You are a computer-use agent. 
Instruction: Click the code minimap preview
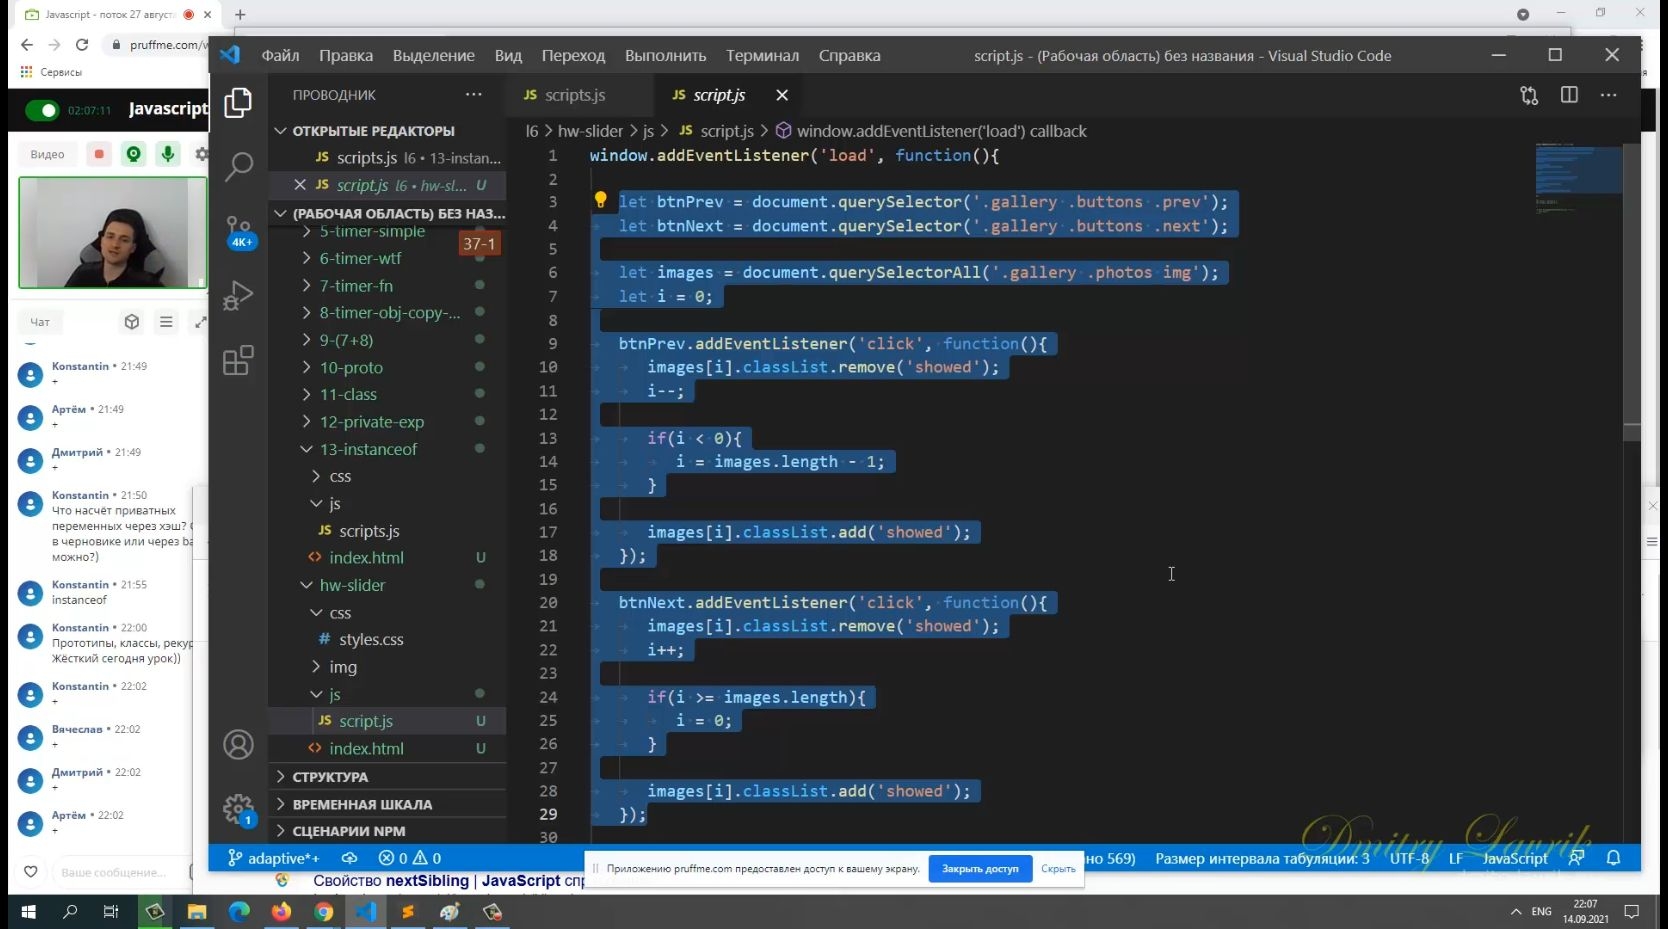click(1578, 180)
